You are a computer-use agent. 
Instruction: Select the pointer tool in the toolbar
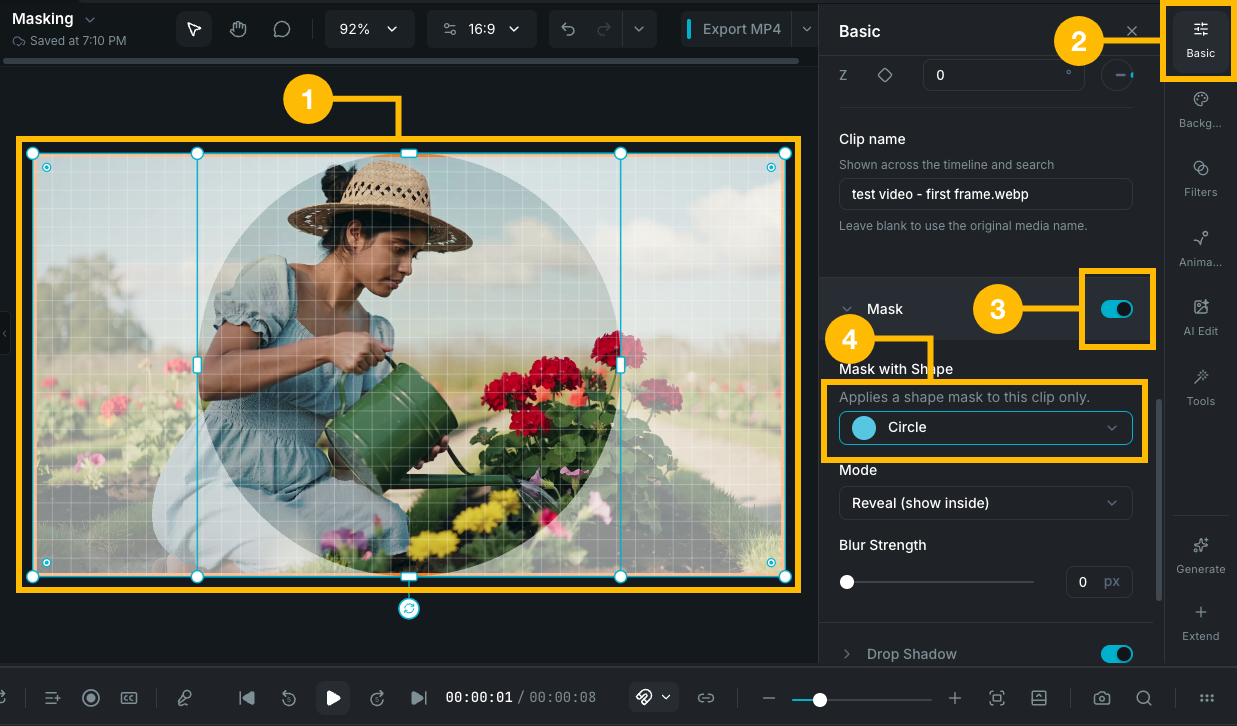[193, 29]
